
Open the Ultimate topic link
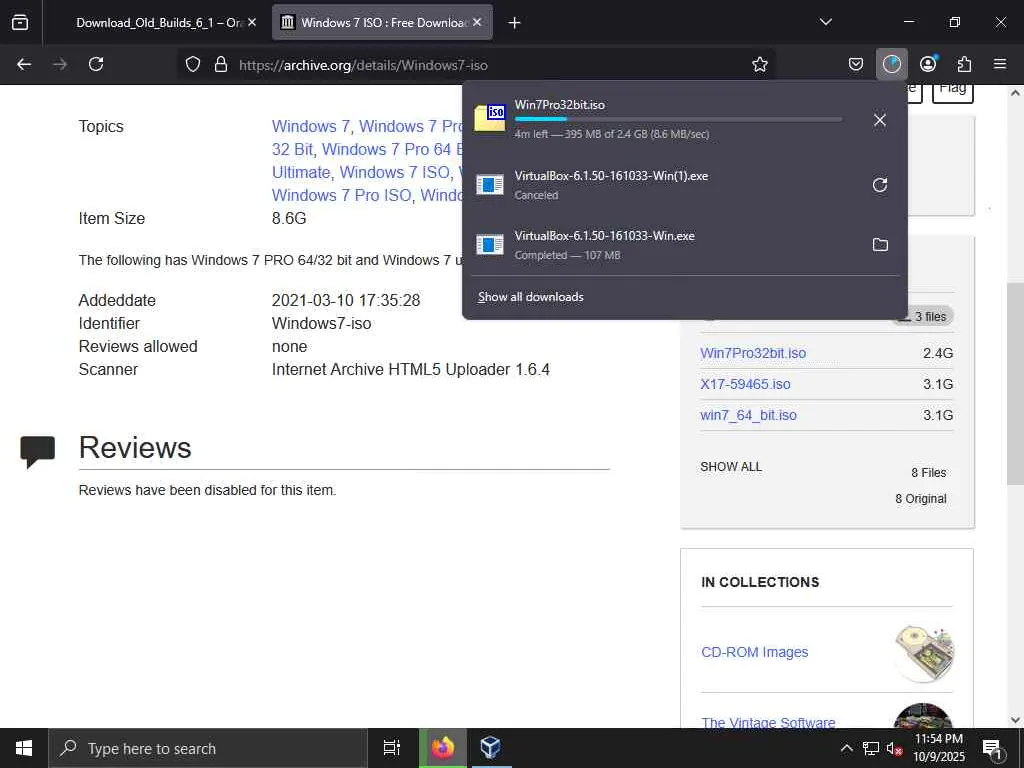300,172
